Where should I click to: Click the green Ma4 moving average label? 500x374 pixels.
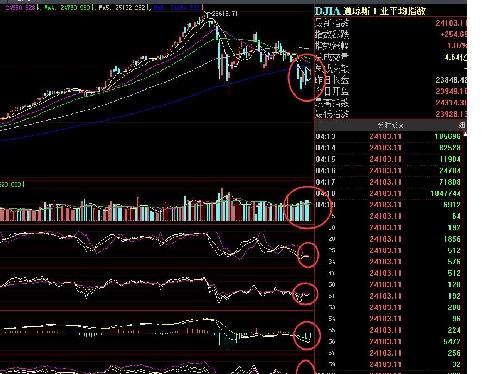(x=67, y=7)
